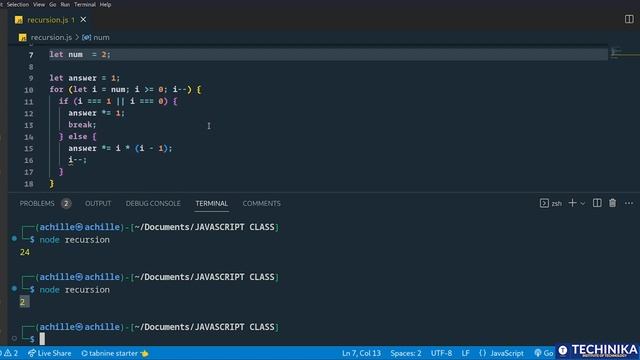Screen dimensions: 640x360
Task: Split the editor with the layout icon
Action: click(629, 19)
